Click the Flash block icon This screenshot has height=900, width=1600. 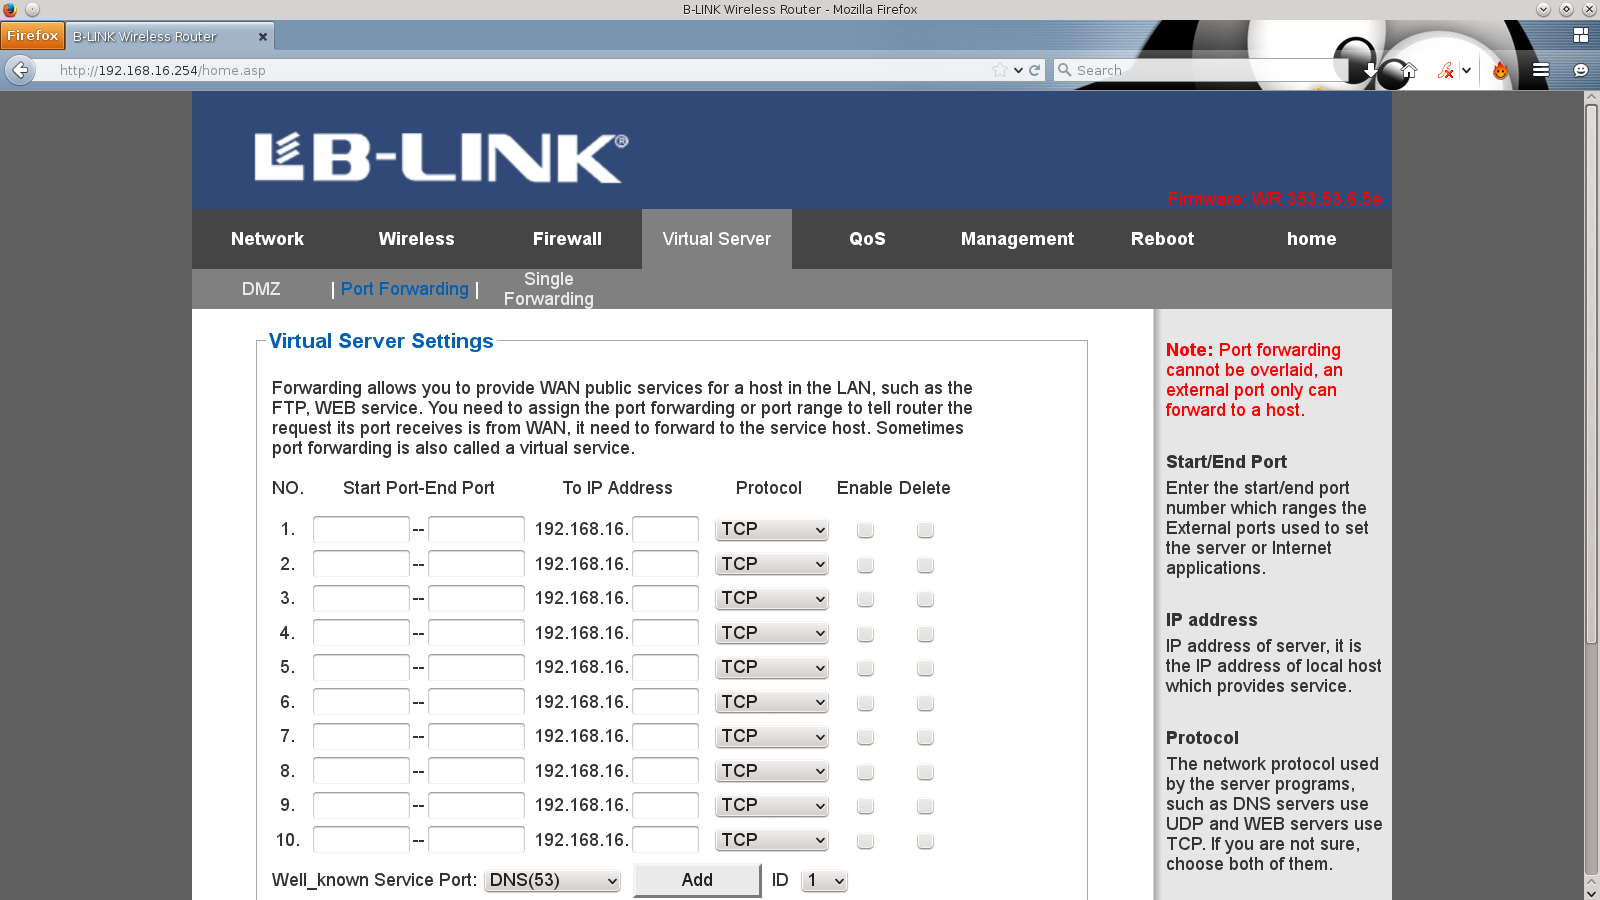(1446, 70)
